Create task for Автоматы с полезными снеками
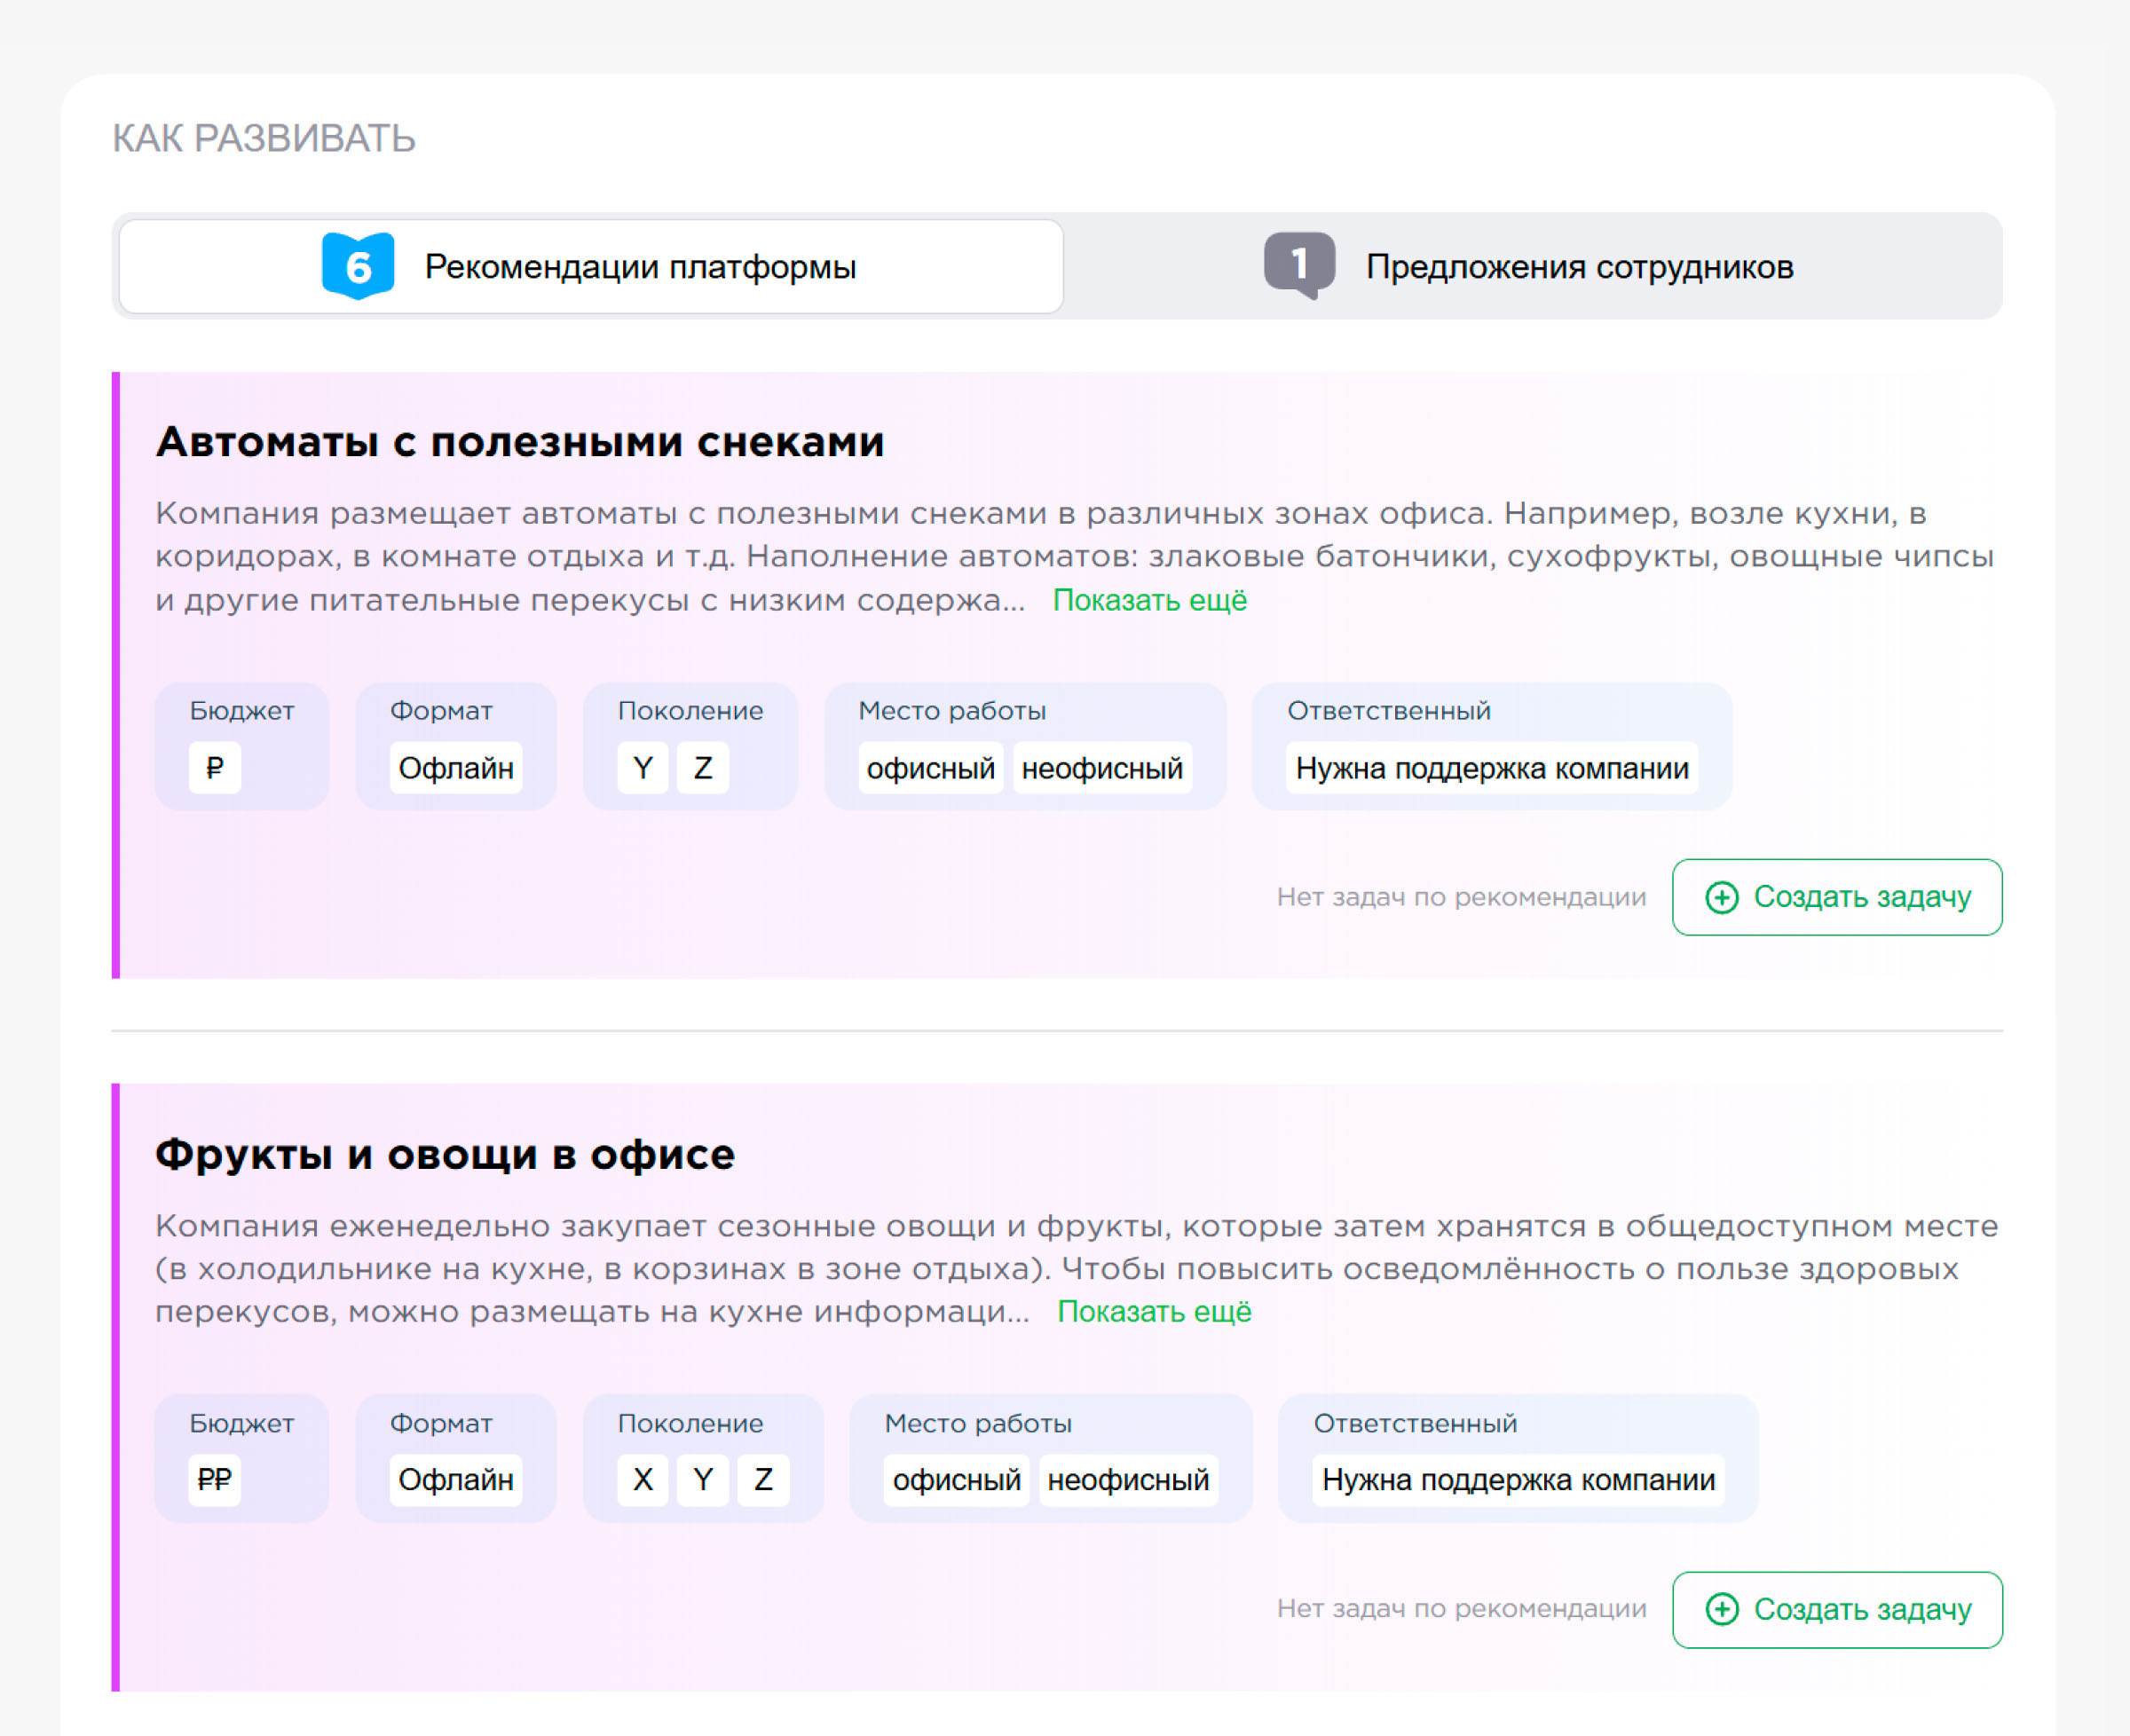 pyautogui.click(x=1837, y=897)
